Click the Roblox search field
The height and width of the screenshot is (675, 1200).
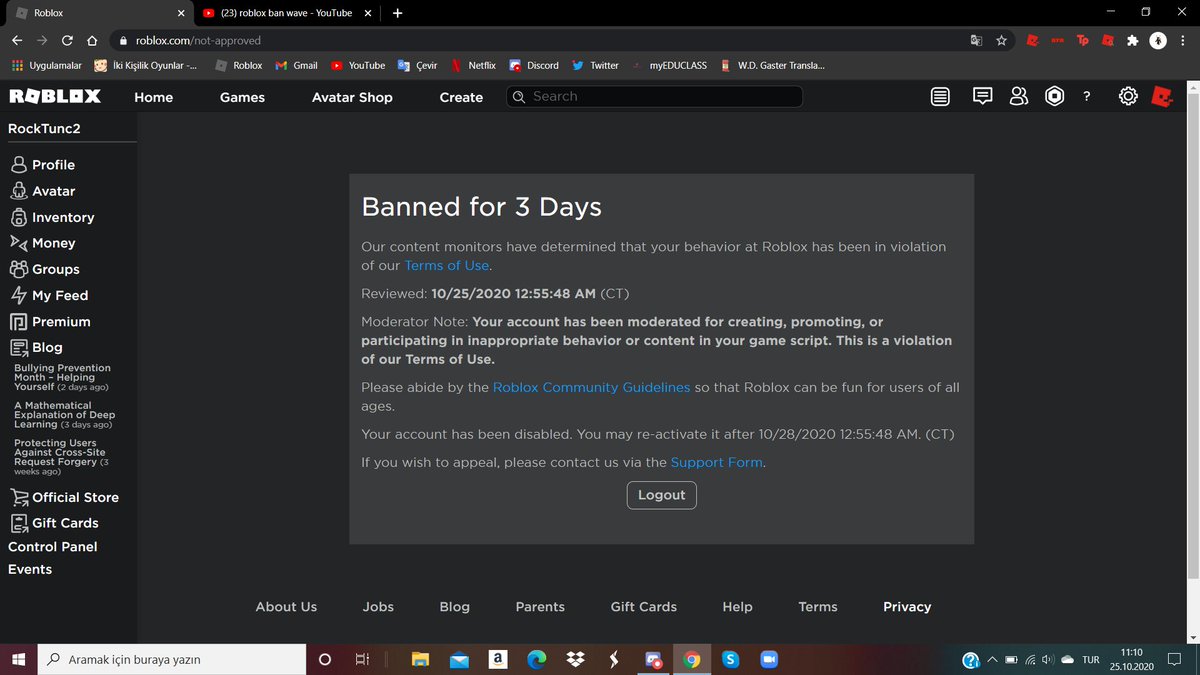tap(654, 97)
